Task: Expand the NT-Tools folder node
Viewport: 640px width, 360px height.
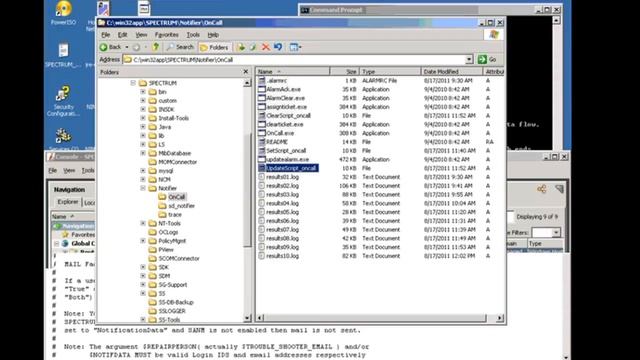Action: (143, 223)
